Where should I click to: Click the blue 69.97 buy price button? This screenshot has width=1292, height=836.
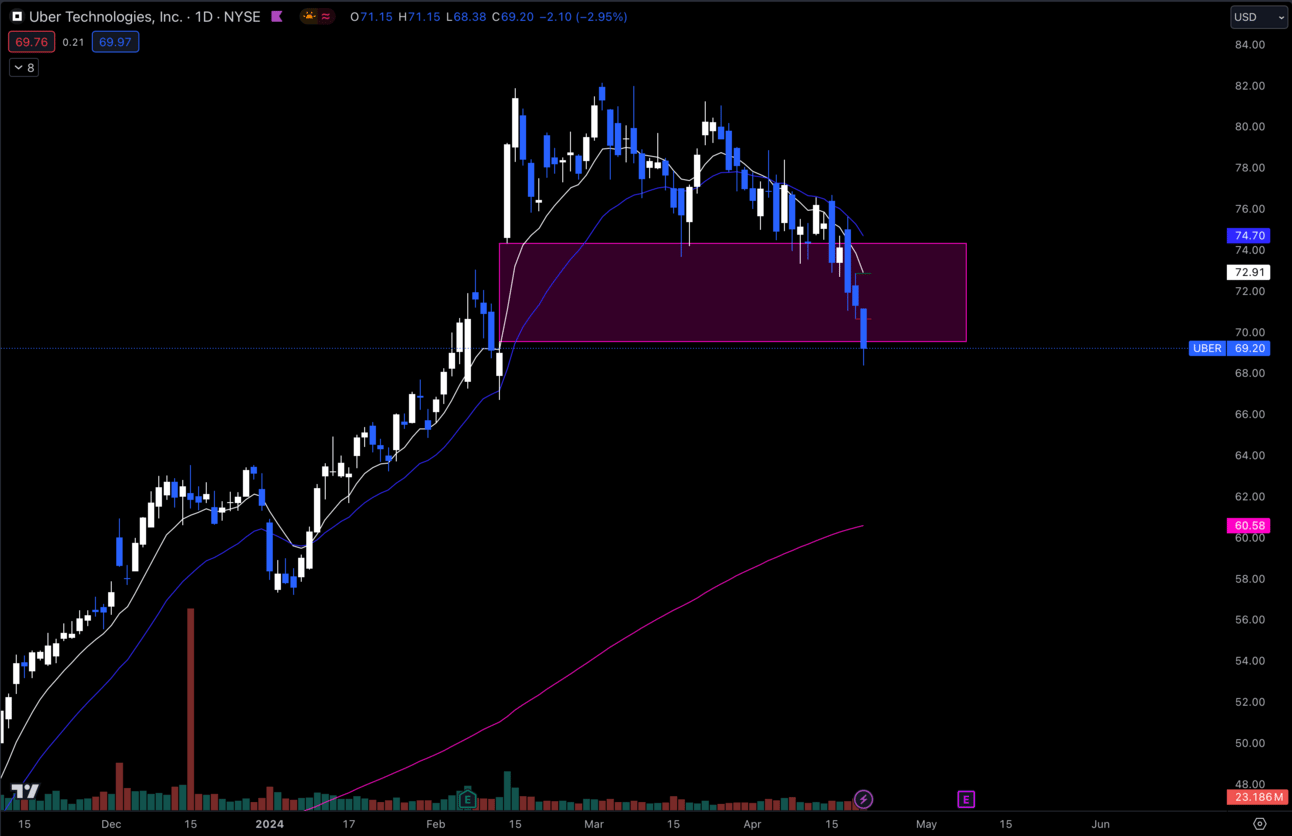pos(115,42)
